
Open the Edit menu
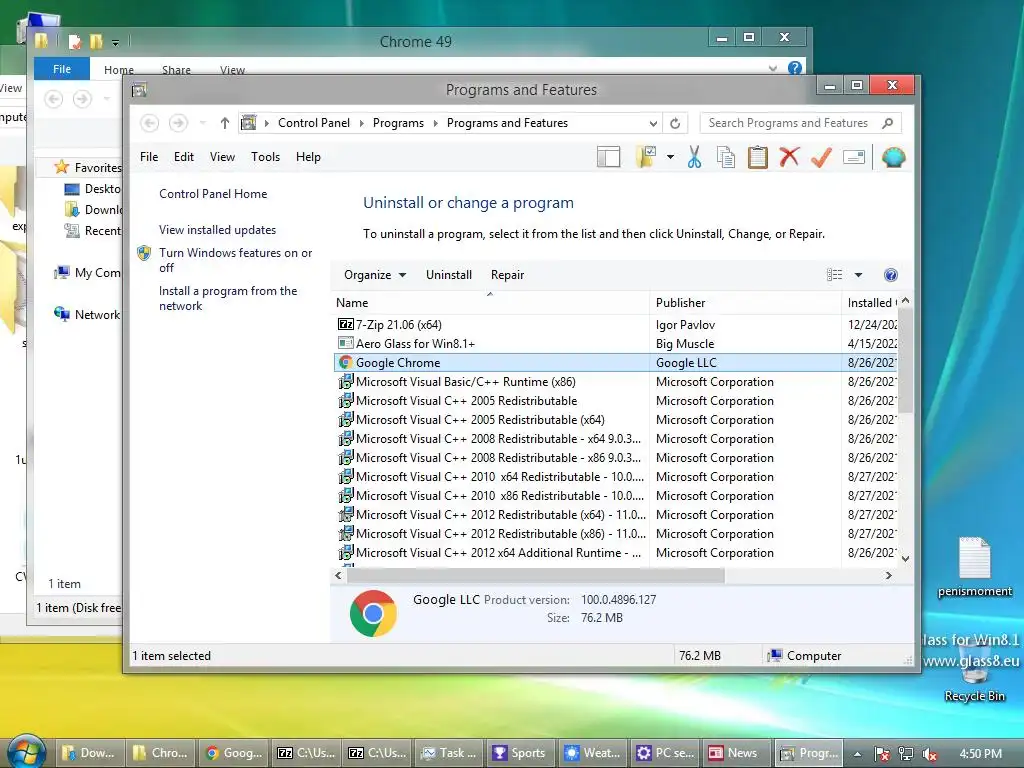tap(184, 157)
